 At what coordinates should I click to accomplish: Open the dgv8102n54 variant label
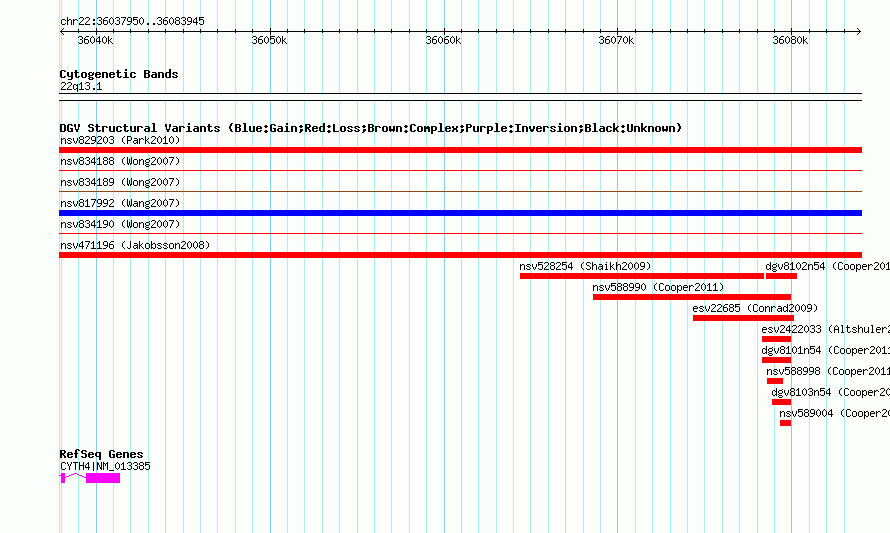coord(828,266)
